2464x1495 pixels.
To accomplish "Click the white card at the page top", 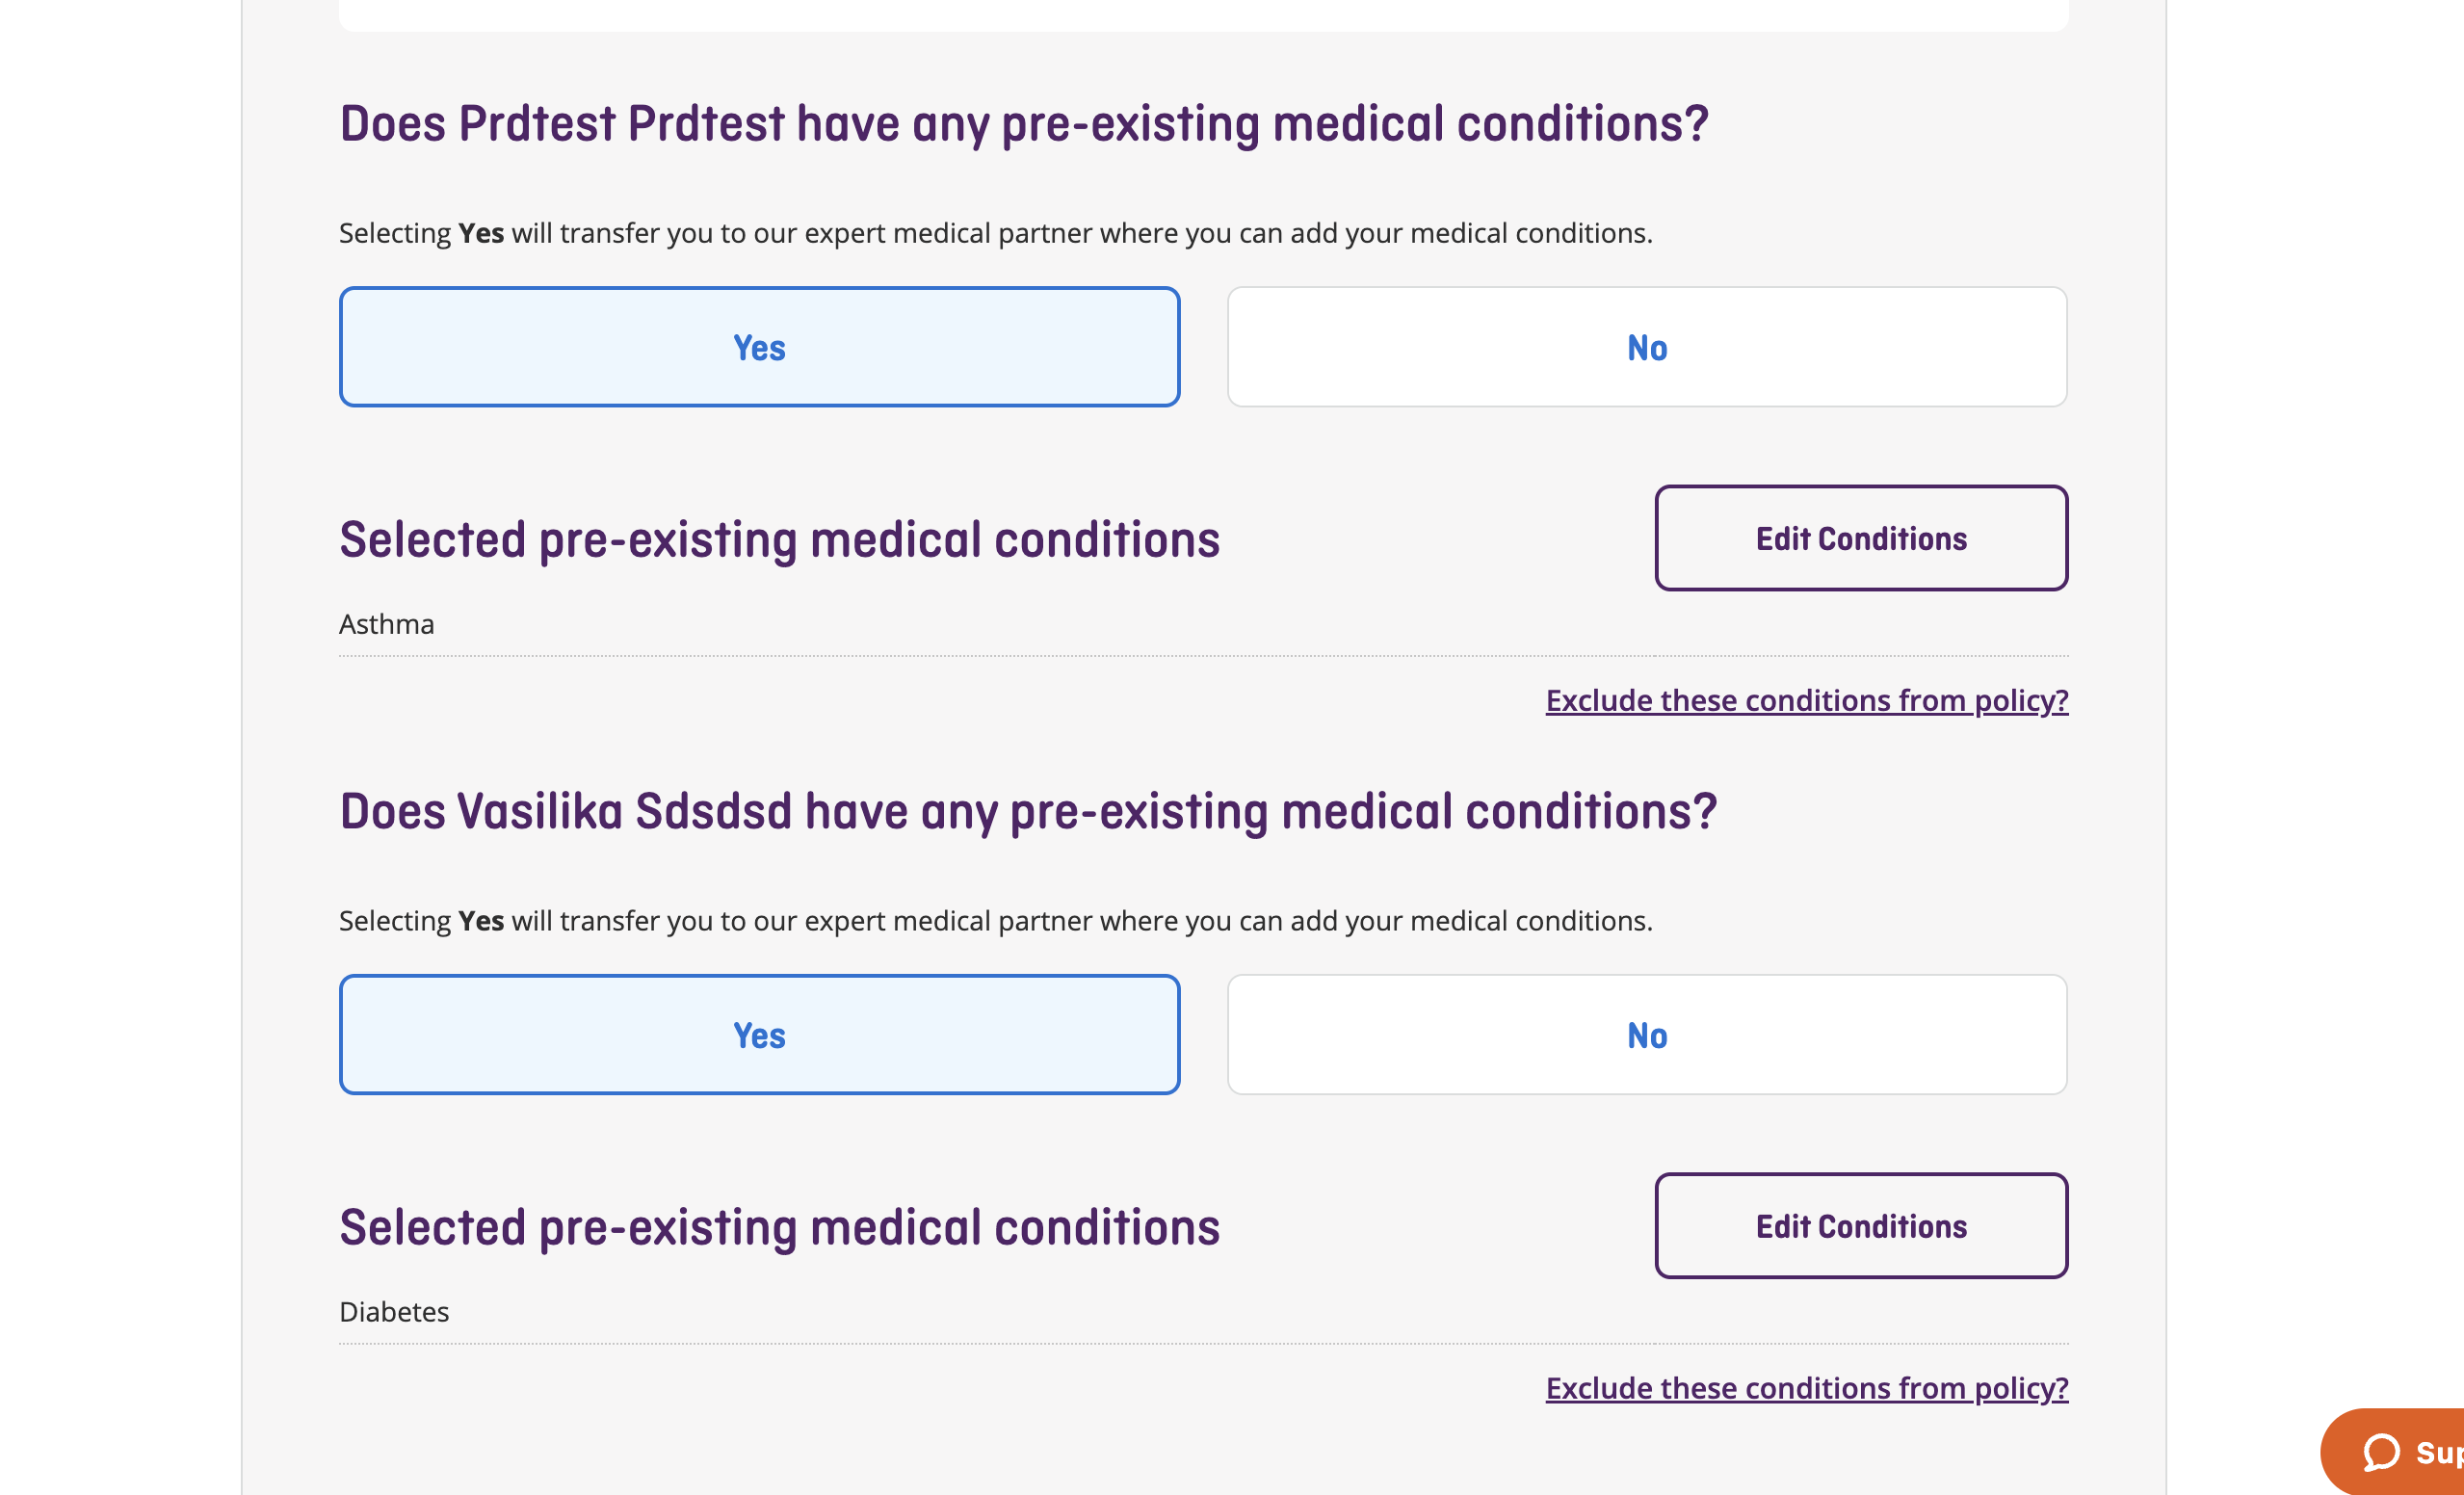I will [1203, 14].
